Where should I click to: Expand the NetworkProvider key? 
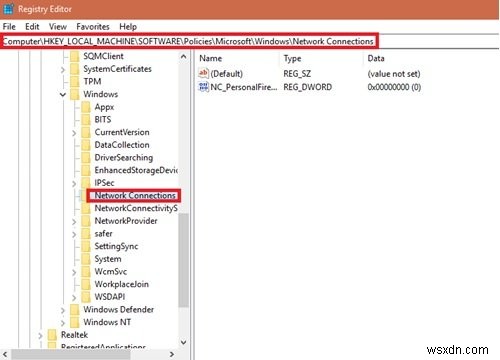click(74, 222)
